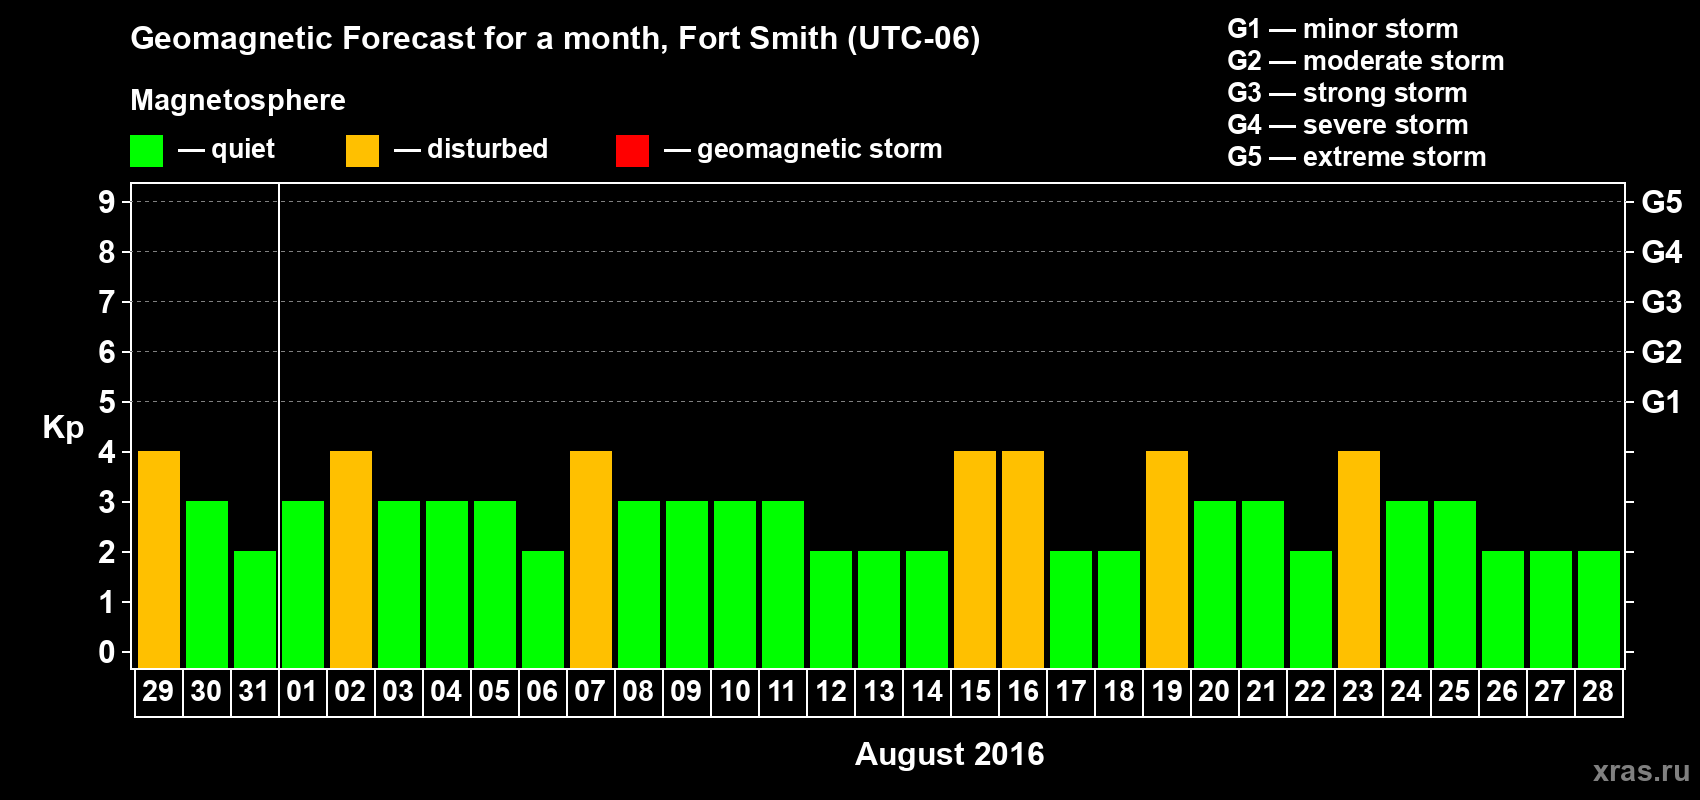Click the red geomagnetic storm legend swatch
This screenshot has width=1700, height=800.
pyautogui.click(x=632, y=151)
